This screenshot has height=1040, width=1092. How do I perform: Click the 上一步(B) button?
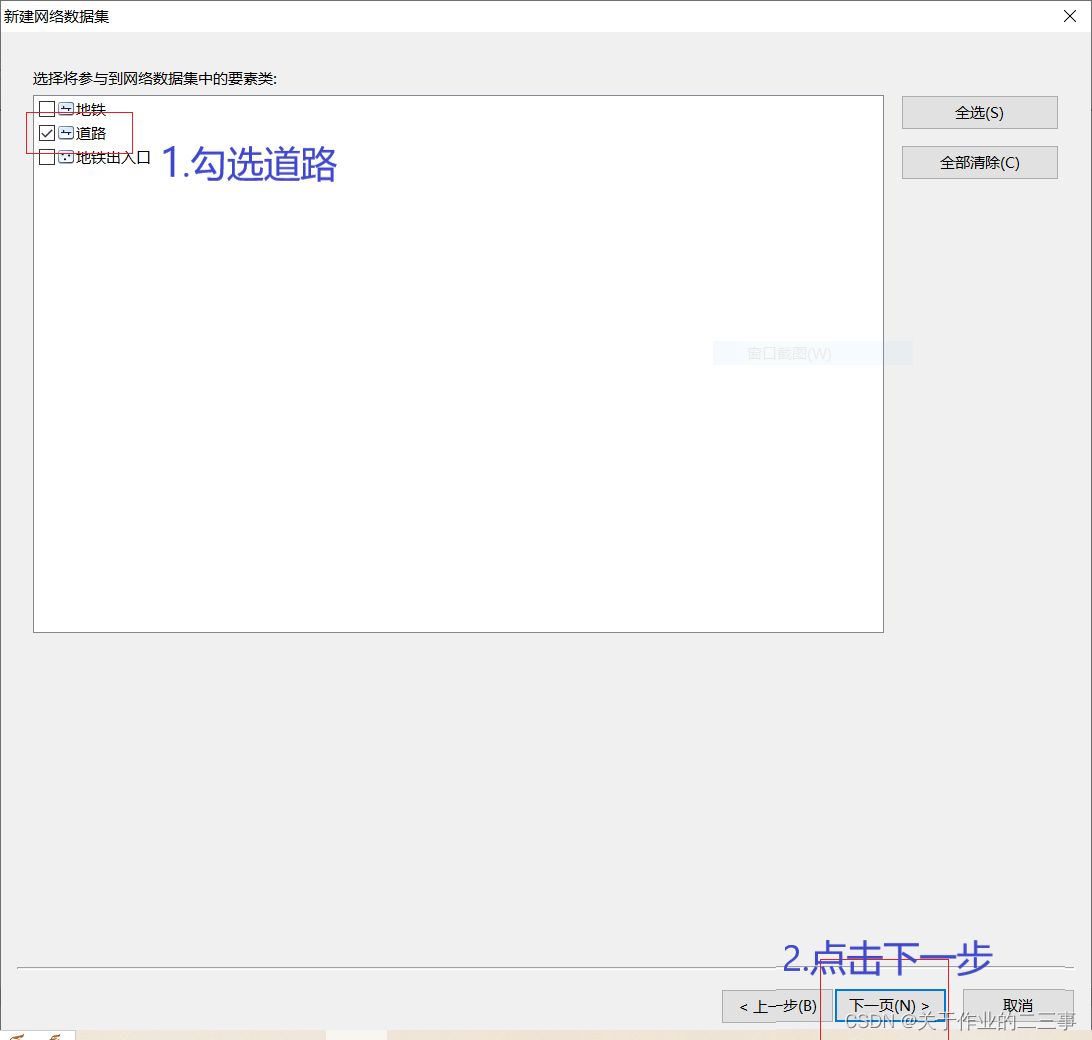pos(775,1006)
